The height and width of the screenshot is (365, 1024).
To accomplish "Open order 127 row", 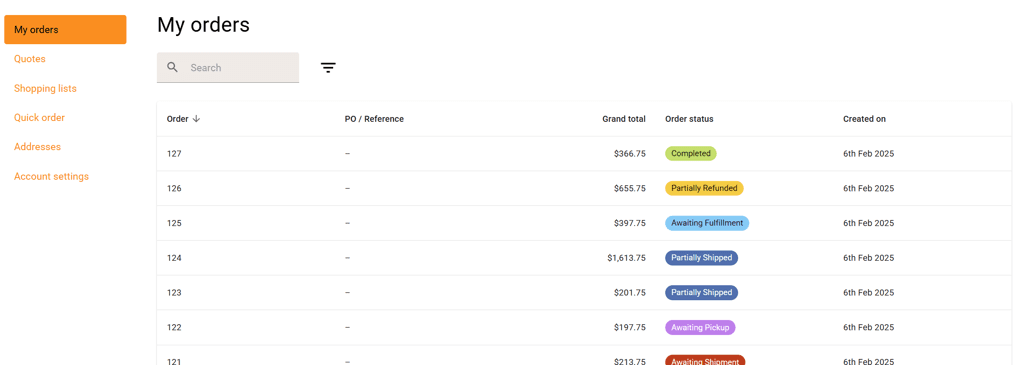I will (584, 153).
